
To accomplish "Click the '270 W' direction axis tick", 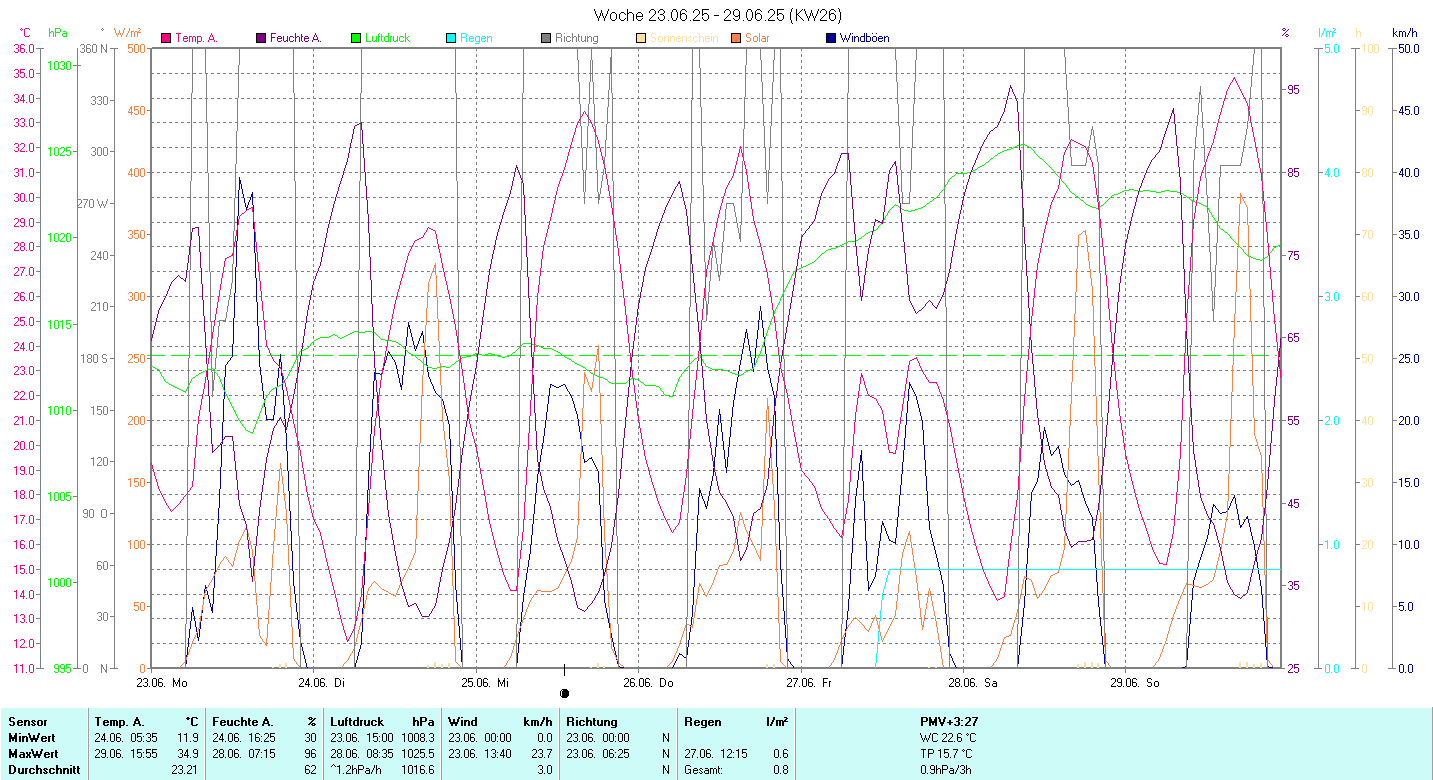I will (94, 203).
